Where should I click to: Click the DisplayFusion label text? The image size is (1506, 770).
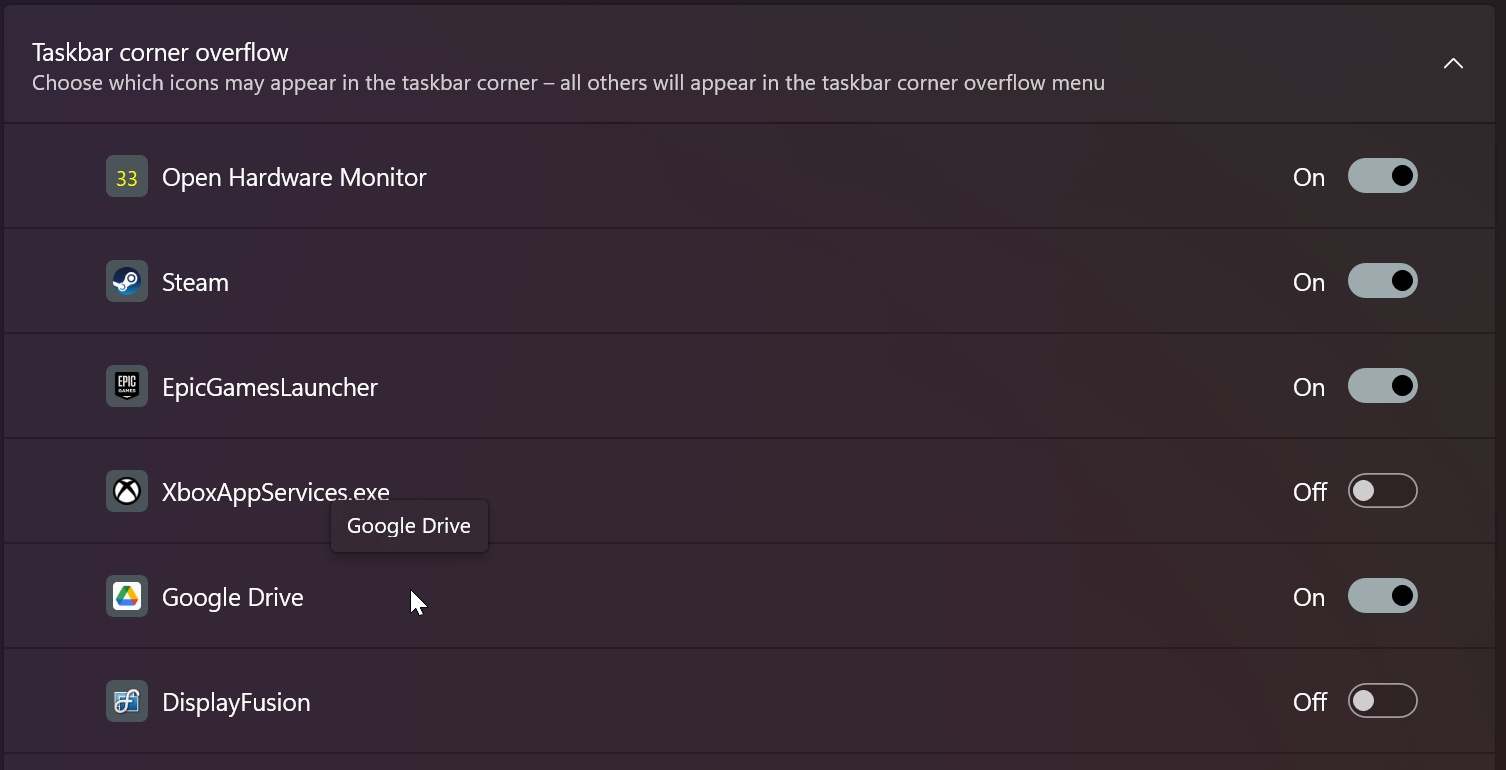[237, 702]
